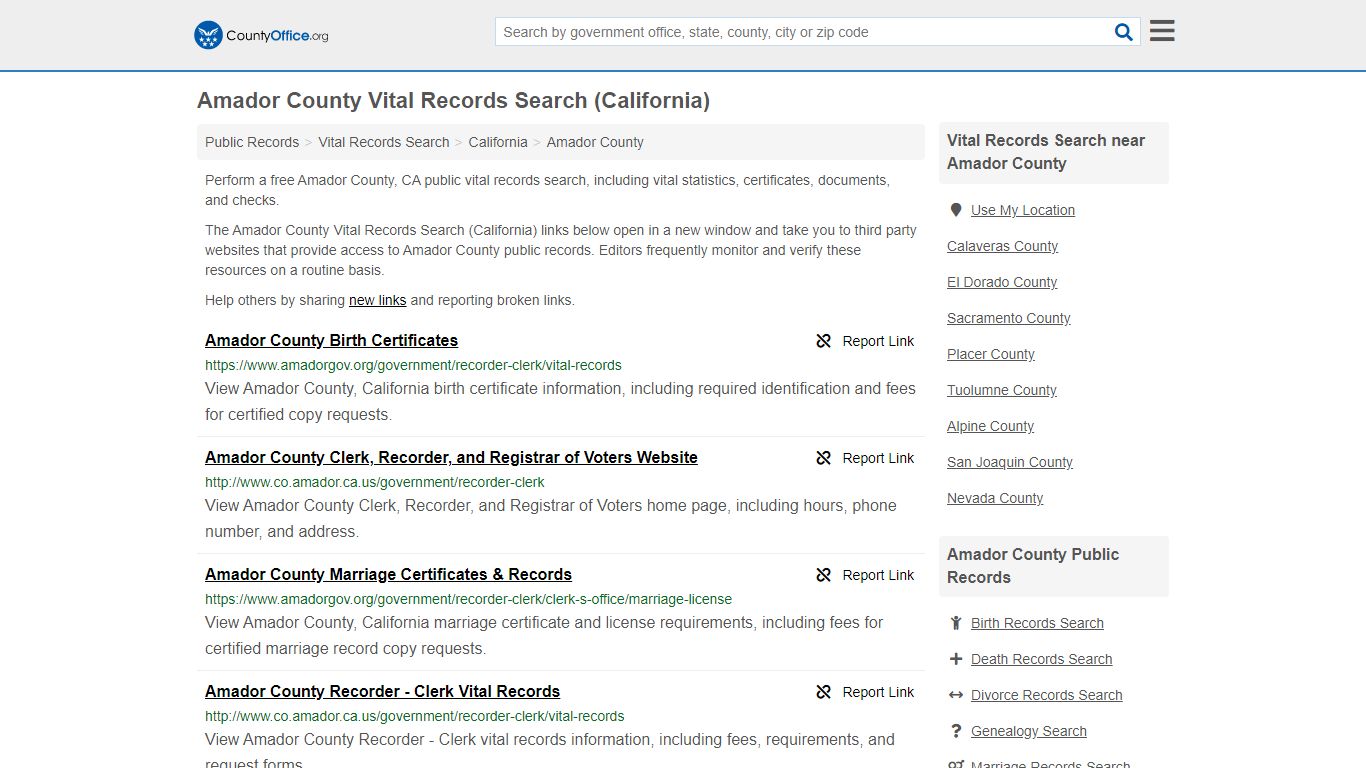Viewport: 1366px width, 768px height.
Task: Visit co.amador.ca.us vital-records URL
Action: tap(415, 716)
